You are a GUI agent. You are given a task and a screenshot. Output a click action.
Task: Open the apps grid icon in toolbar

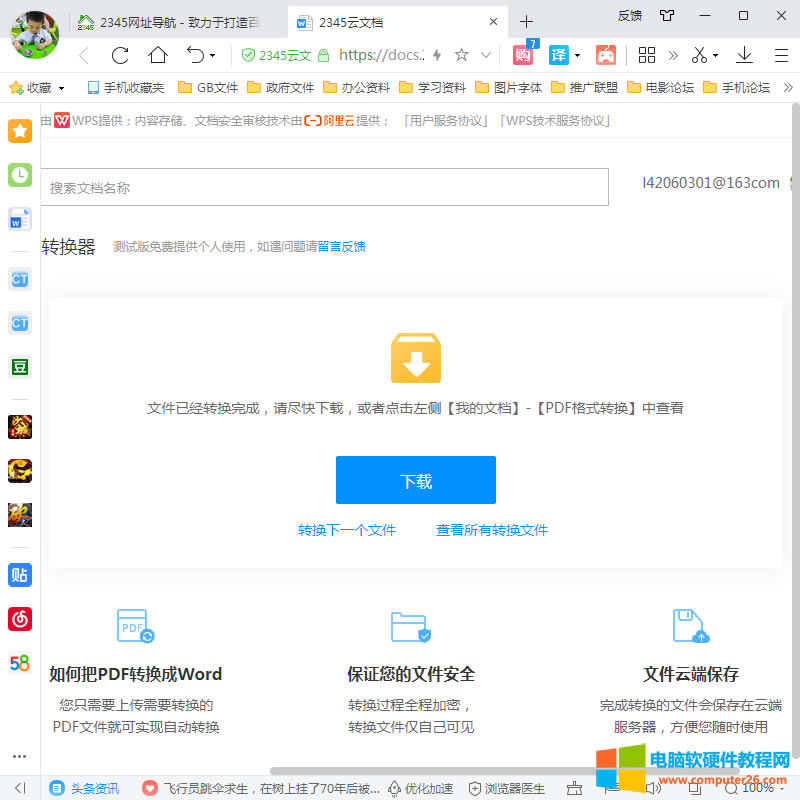646,55
